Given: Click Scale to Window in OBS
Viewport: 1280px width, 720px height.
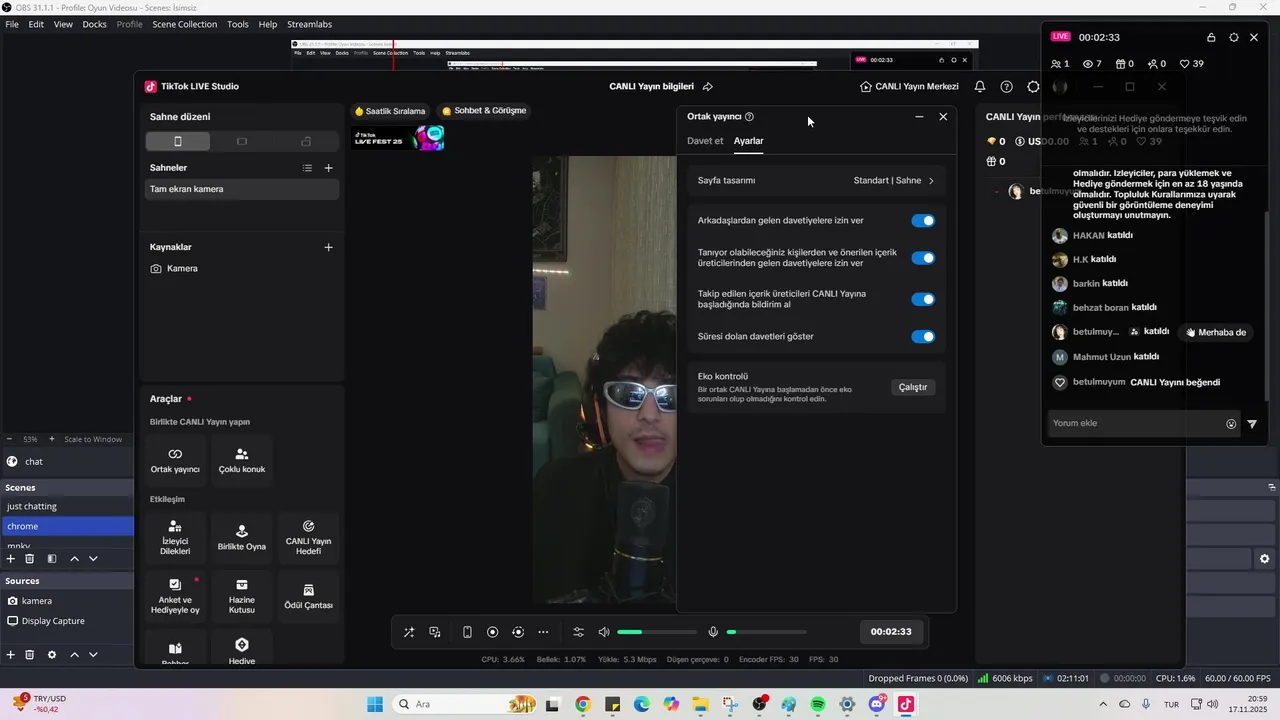Looking at the screenshot, I should point(93,439).
